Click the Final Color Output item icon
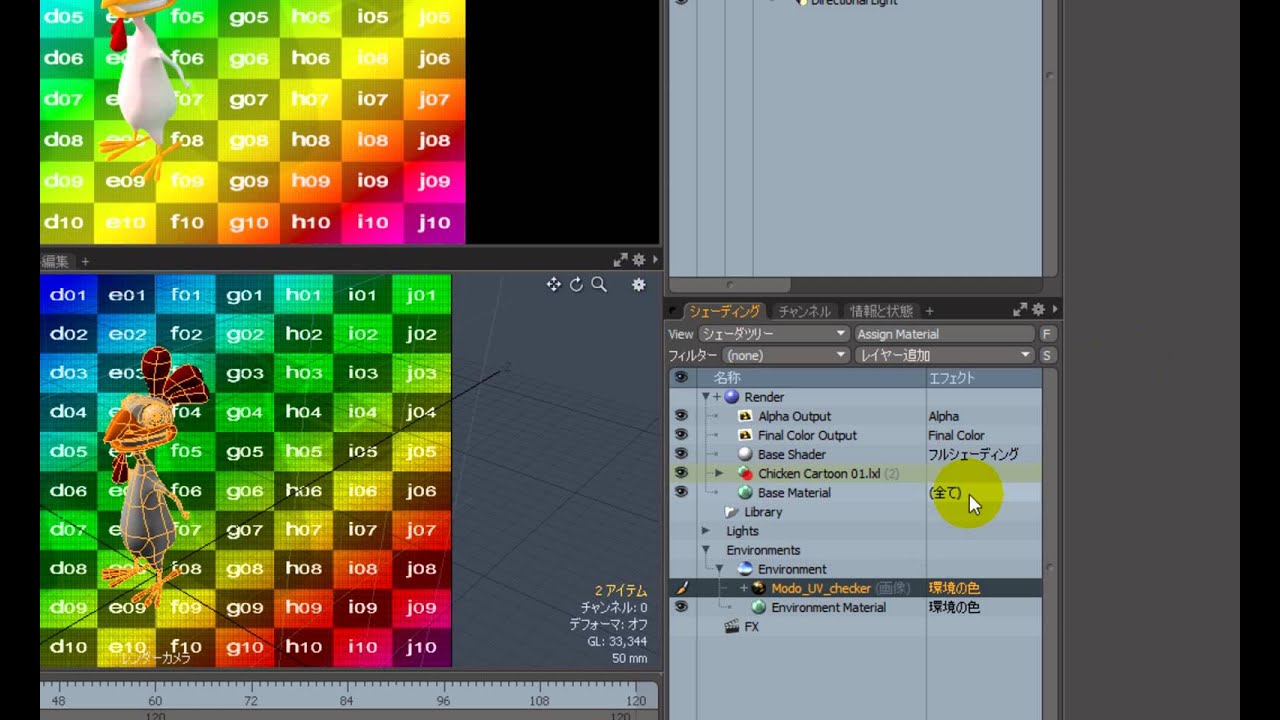Image resolution: width=1280 pixels, height=720 pixels. (x=745, y=435)
